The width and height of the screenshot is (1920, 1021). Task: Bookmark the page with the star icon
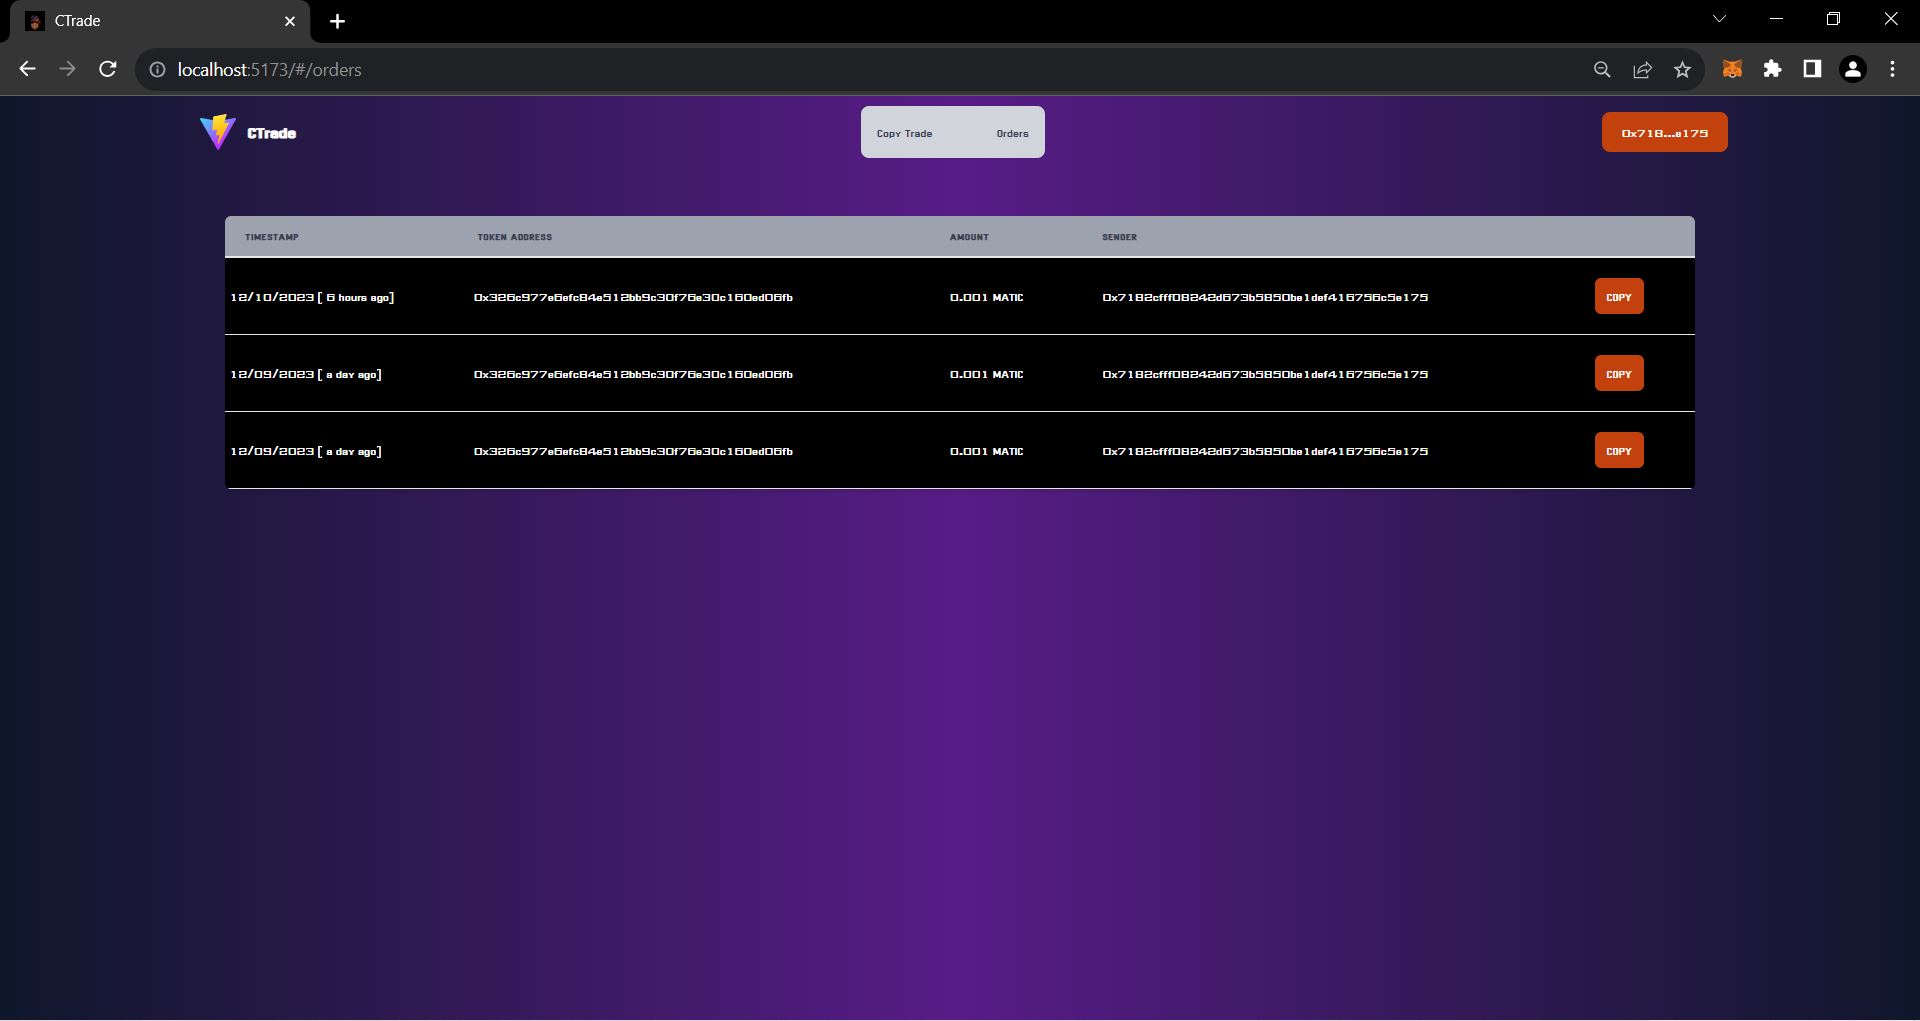point(1682,69)
